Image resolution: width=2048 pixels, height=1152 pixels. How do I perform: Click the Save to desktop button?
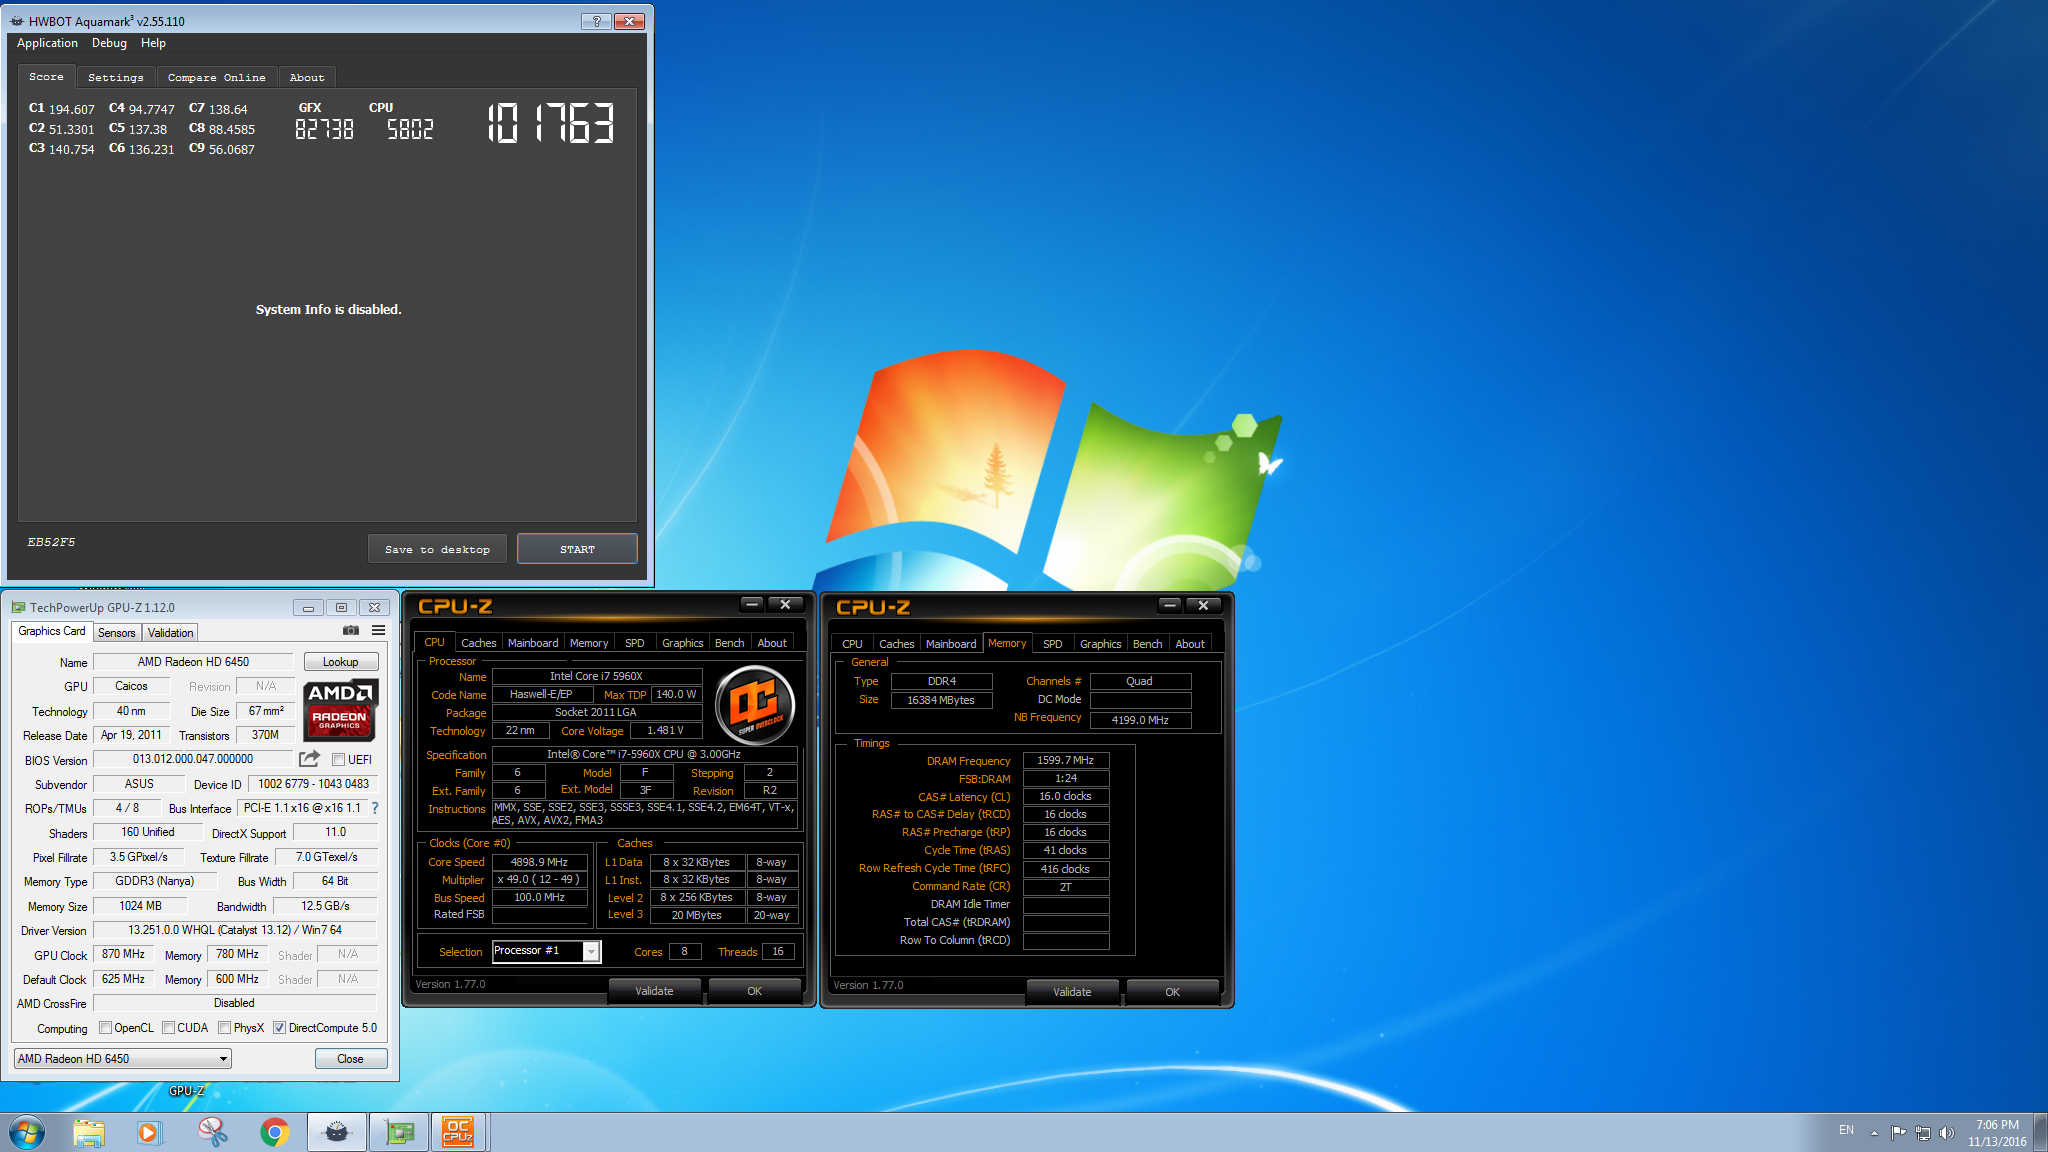(437, 549)
